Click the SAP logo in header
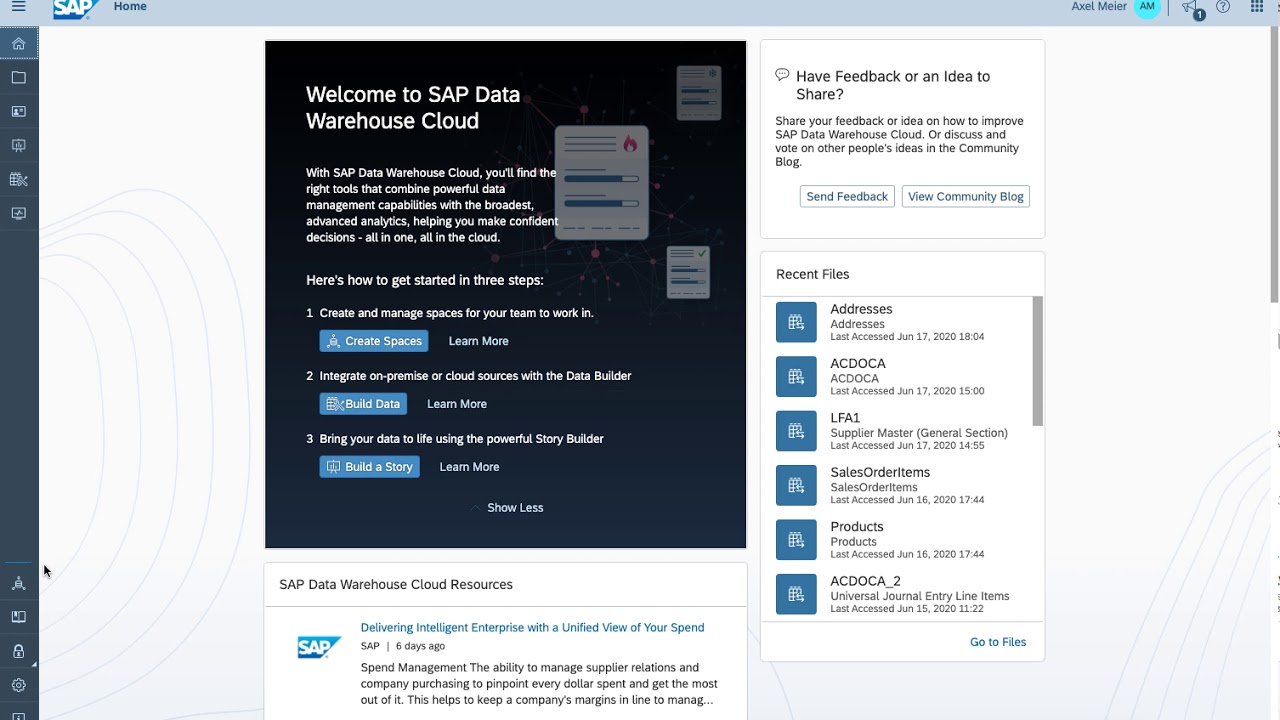The image size is (1280, 720). click(x=76, y=8)
